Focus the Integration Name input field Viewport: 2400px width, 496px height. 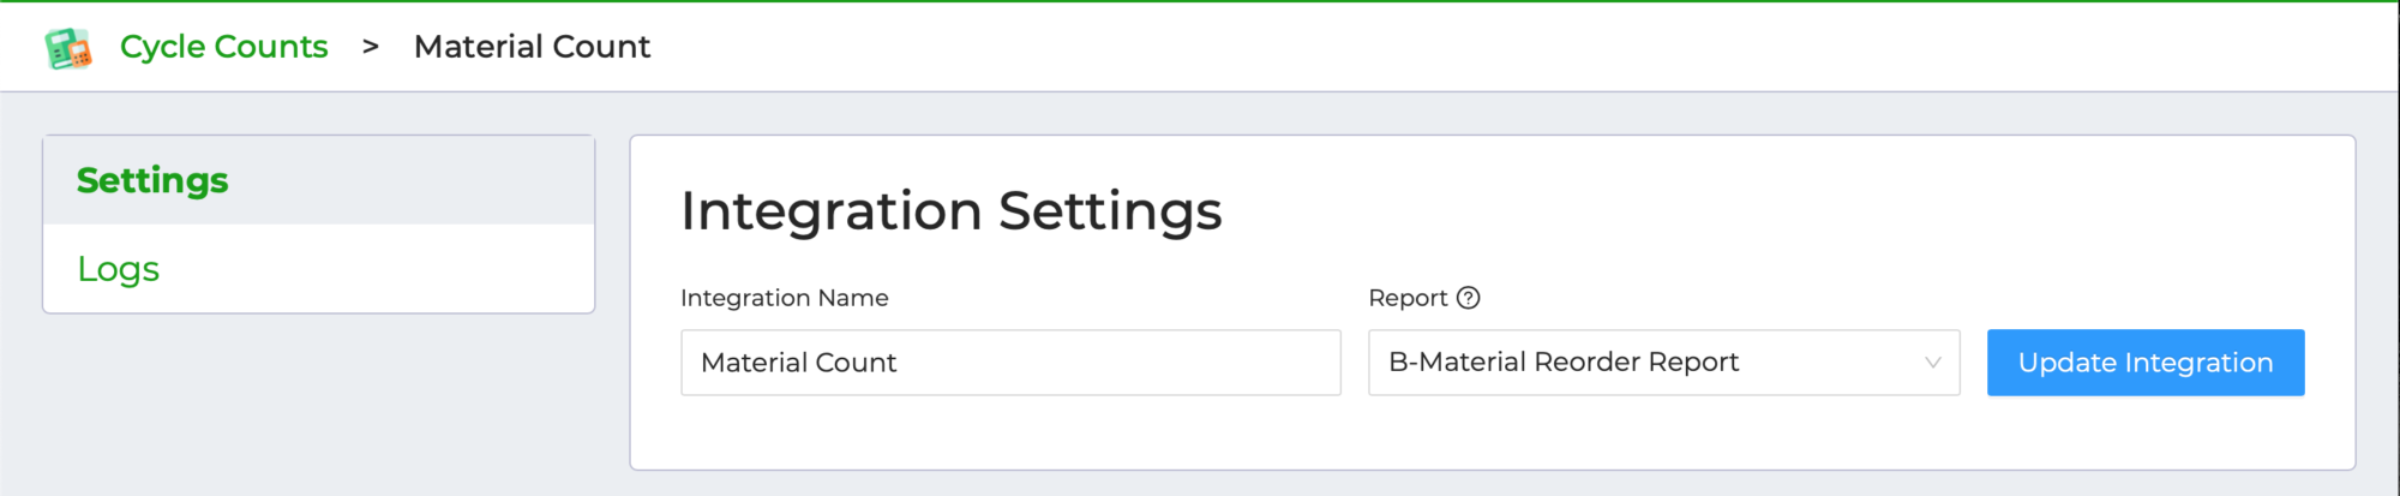tap(1011, 363)
